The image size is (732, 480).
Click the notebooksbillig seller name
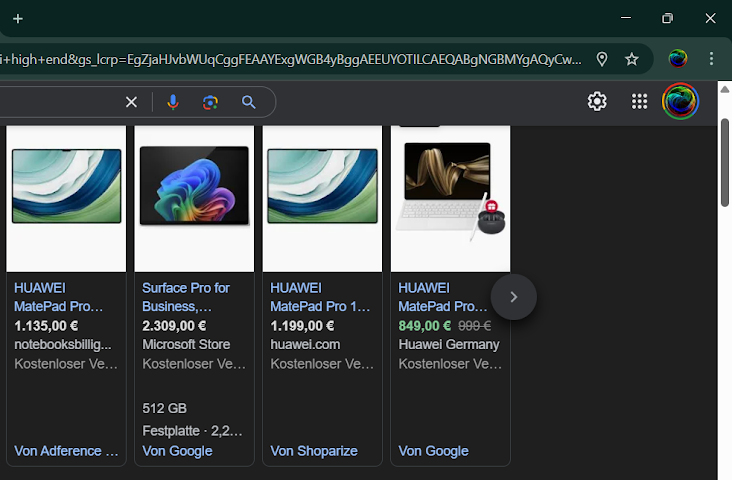tap(63, 345)
